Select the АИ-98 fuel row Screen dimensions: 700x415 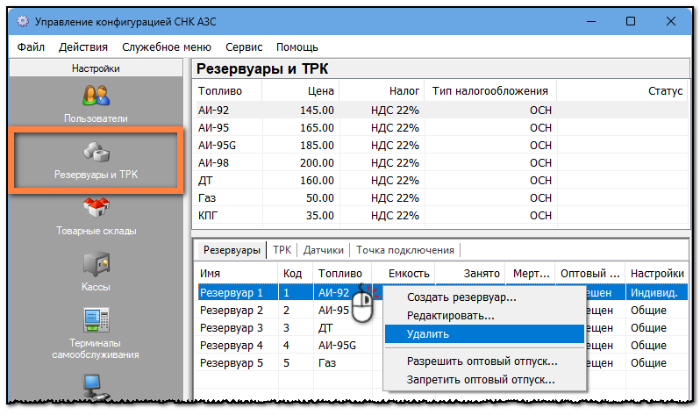tap(441, 163)
